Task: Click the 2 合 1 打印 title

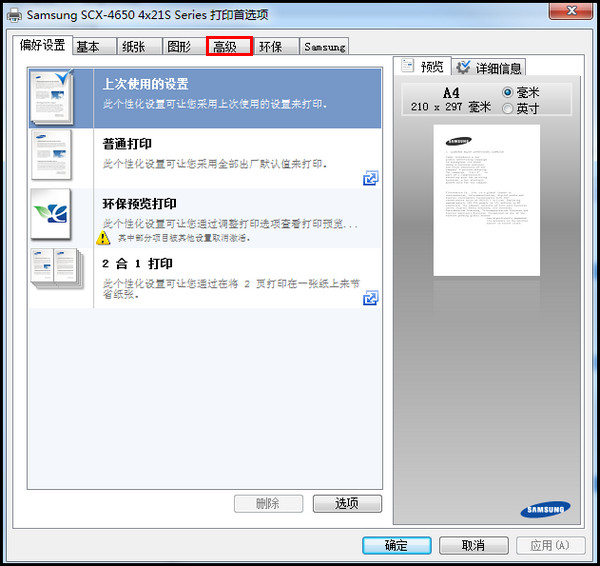Action: click(137, 263)
